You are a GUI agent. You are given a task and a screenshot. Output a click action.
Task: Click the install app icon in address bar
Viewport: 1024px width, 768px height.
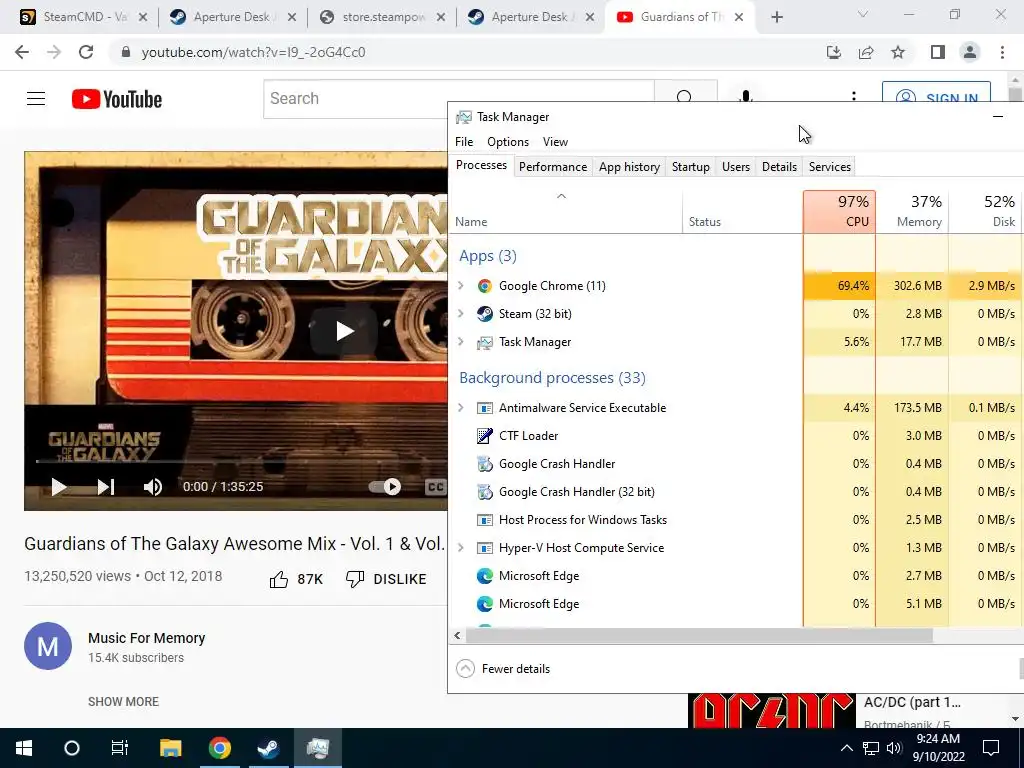[834, 52]
